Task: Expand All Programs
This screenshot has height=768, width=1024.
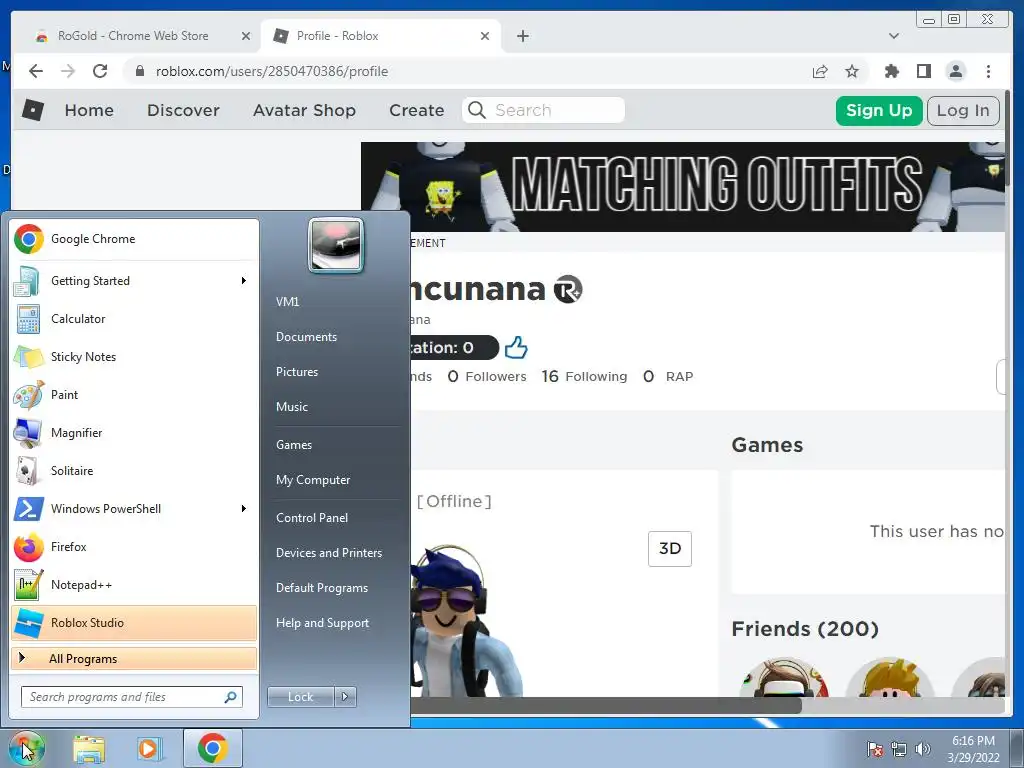Action: click(x=134, y=658)
